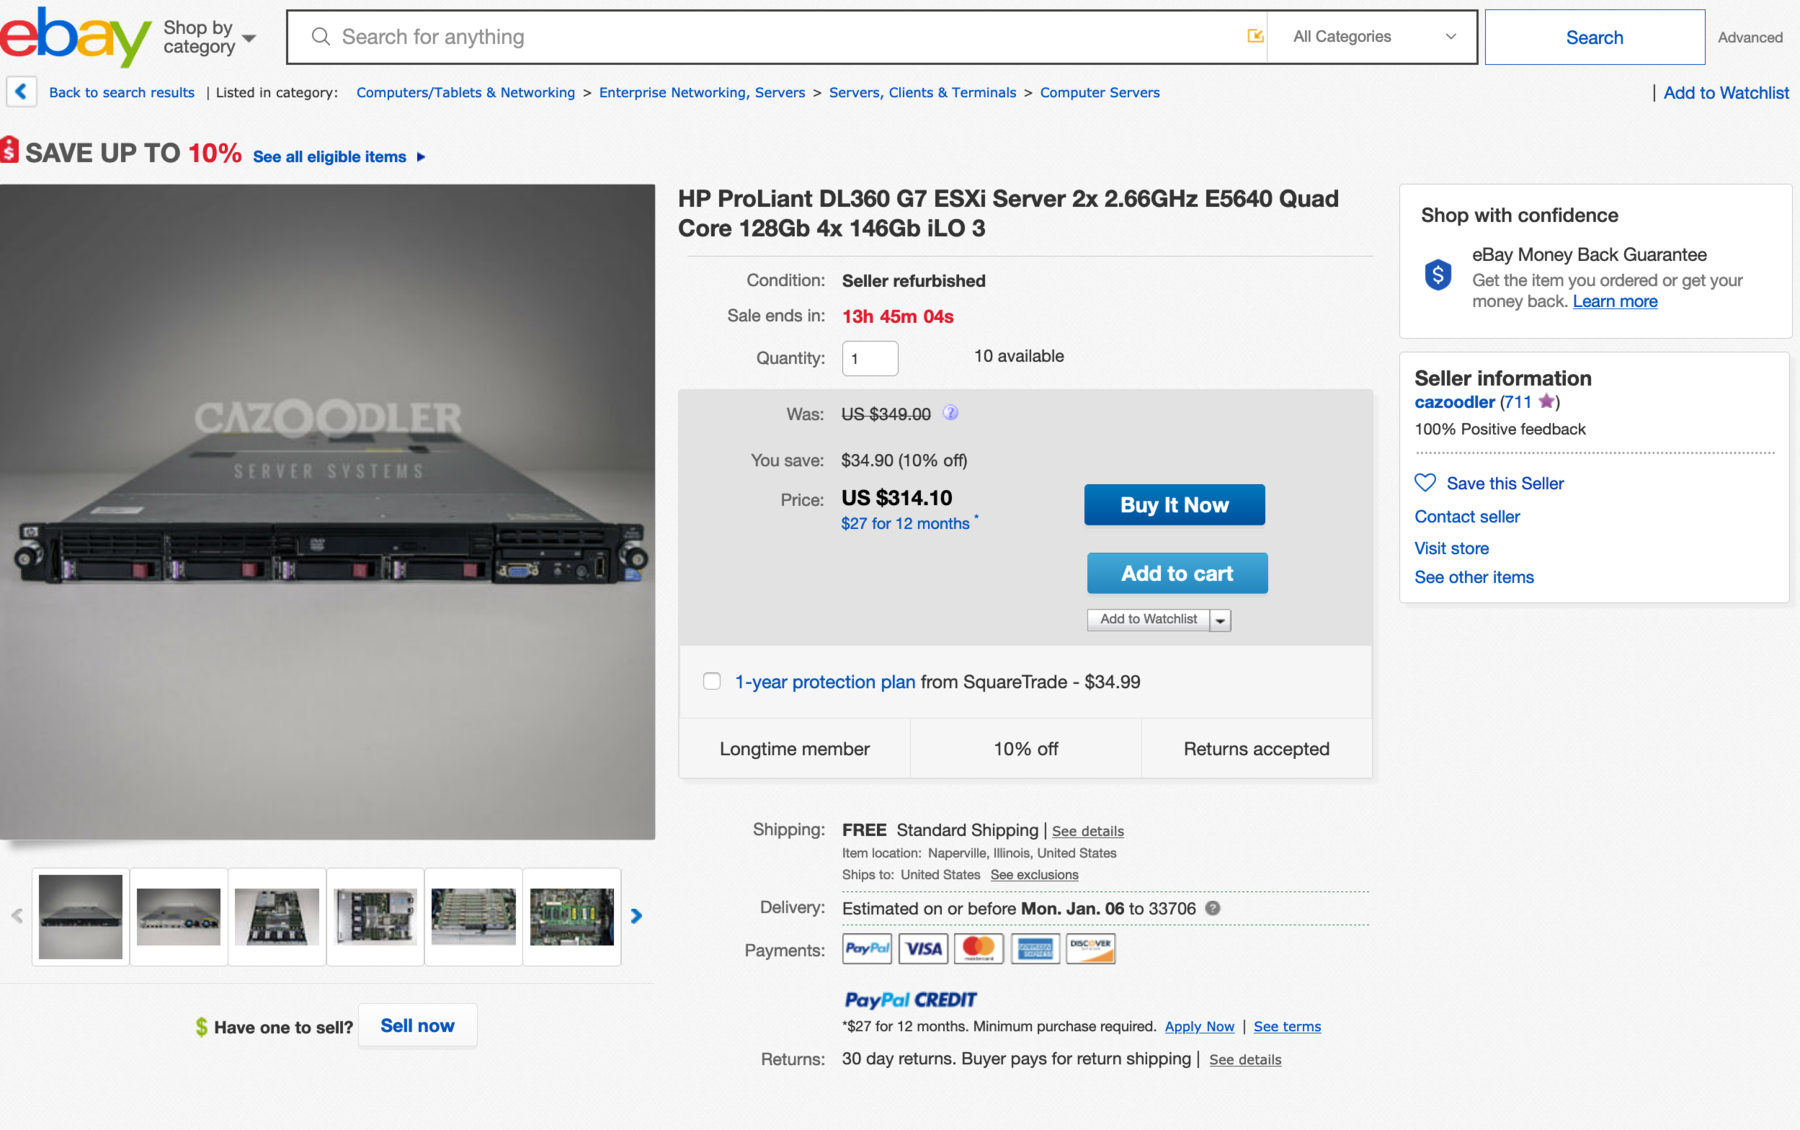Click the image search icon in search bar

(x=1255, y=37)
